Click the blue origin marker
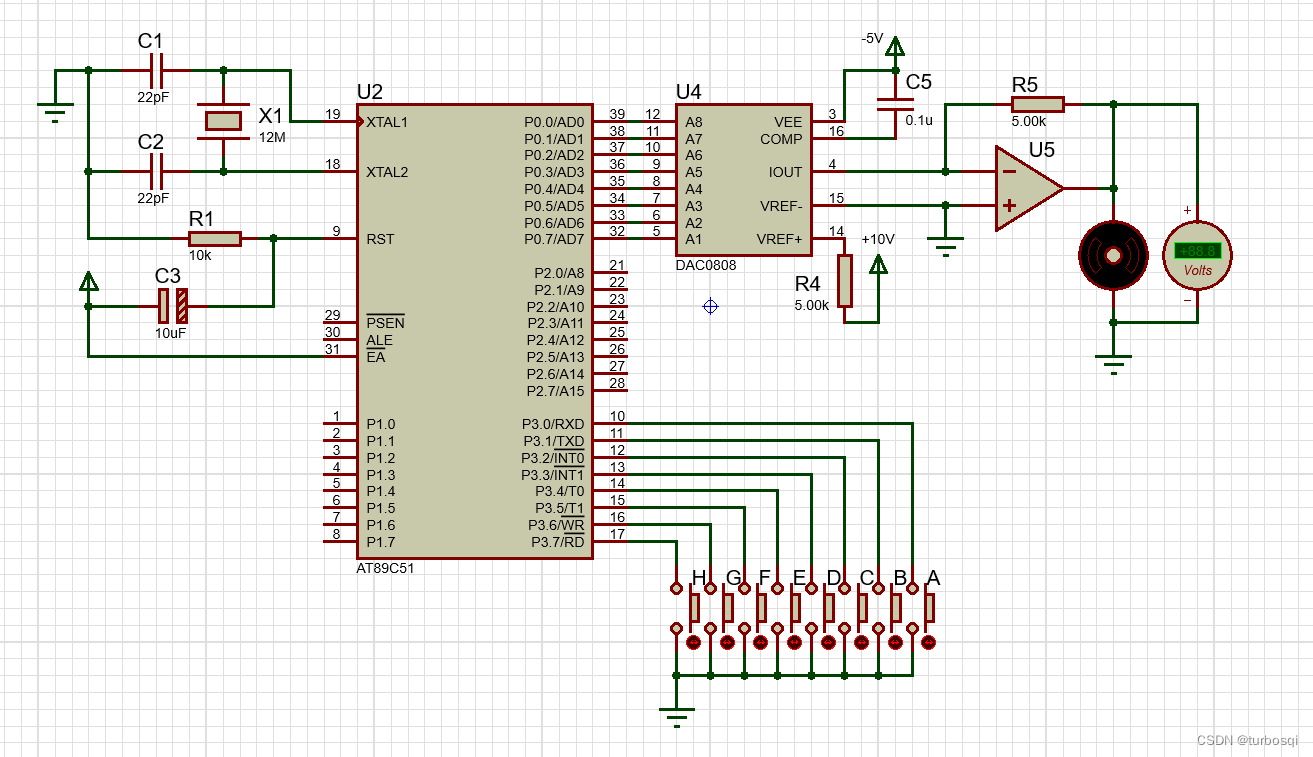Image resolution: width=1313 pixels, height=757 pixels. 710,306
